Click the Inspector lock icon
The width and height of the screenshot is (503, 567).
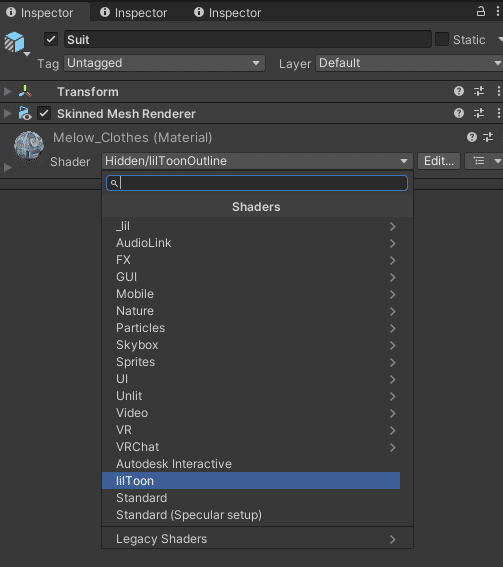coord(481,11)
